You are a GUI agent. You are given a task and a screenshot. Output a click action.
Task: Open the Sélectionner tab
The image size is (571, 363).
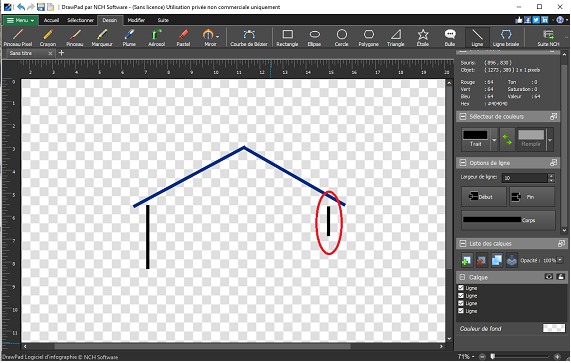pyautogui.click(x=80, y=20)
